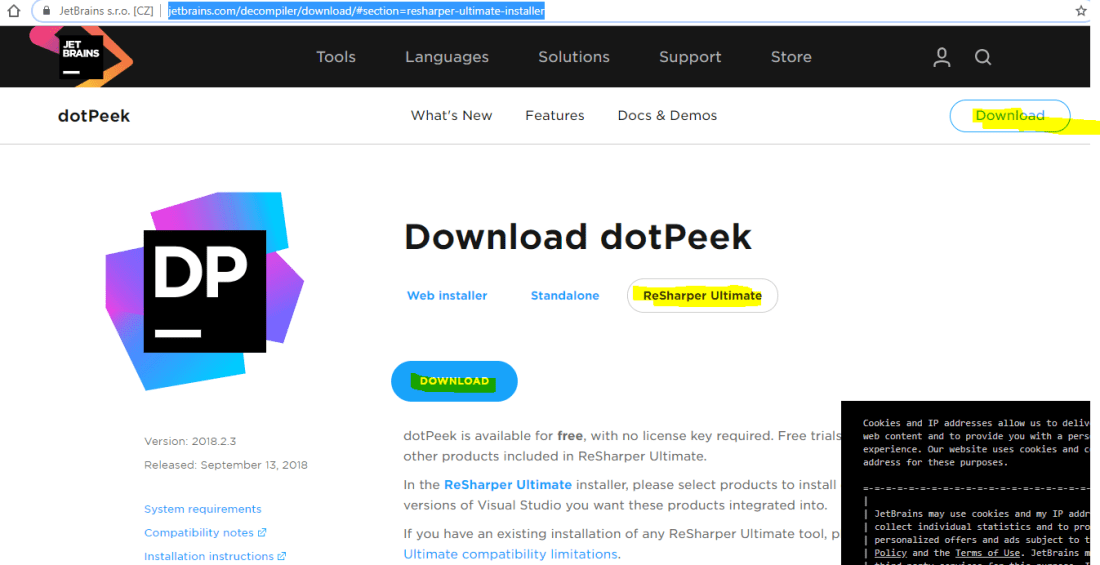
Task: Go to the Store page
Action: pyautogui.click(x=791, y=57)
